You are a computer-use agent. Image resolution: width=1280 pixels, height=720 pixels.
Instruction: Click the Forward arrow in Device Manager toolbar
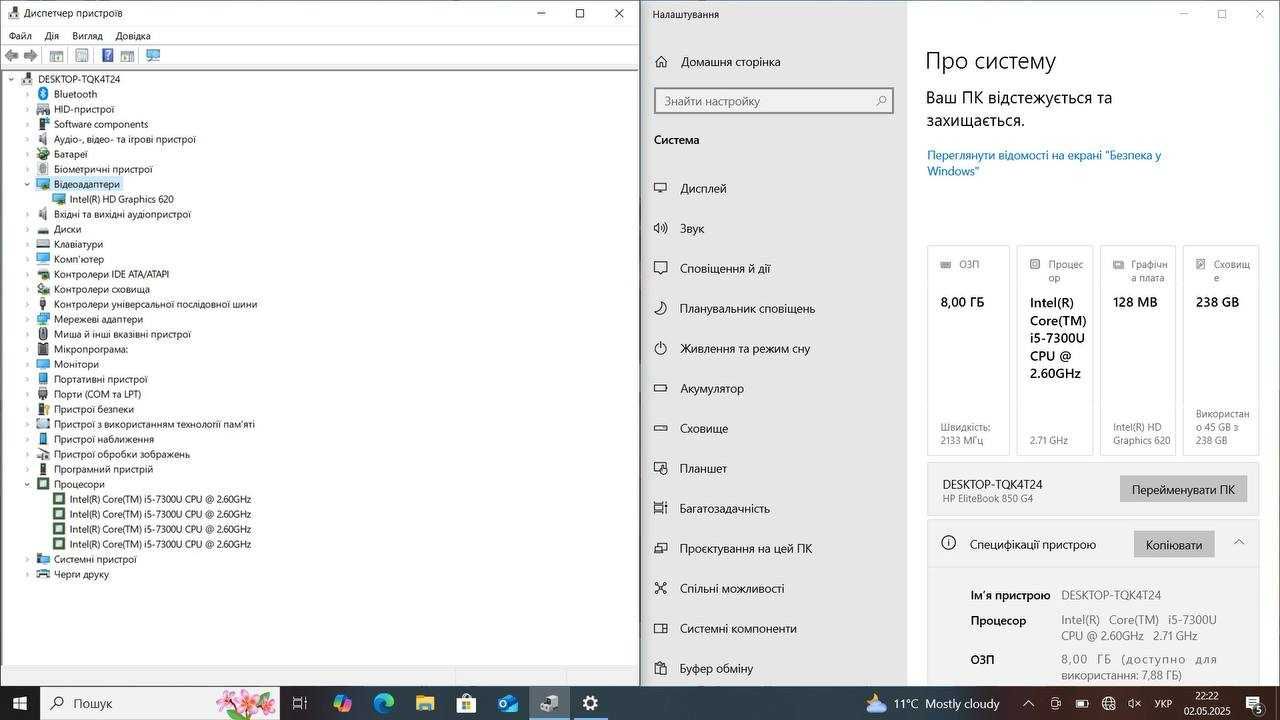[31, 56]
